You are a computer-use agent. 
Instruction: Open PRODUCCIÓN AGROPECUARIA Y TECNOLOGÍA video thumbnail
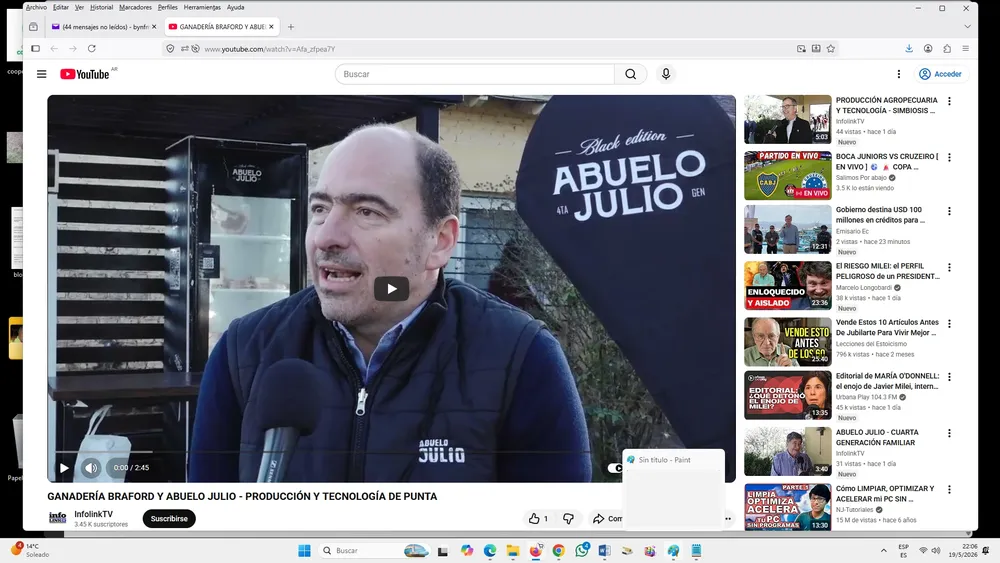(788, 119)
